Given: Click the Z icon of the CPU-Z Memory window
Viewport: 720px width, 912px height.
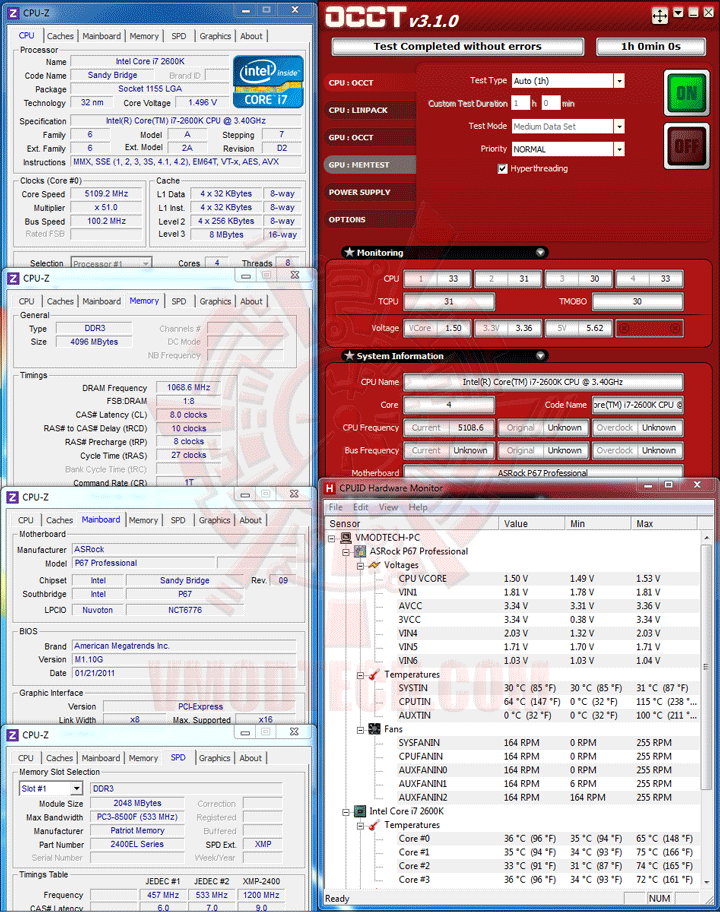Looking at the screenshot, I should tap(13, 279).
